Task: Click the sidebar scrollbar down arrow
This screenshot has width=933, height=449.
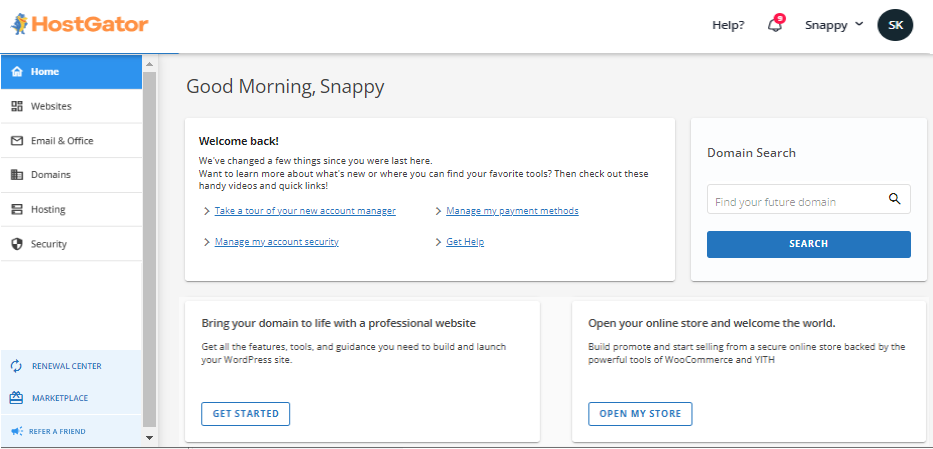Action: (x=149, y=438)
